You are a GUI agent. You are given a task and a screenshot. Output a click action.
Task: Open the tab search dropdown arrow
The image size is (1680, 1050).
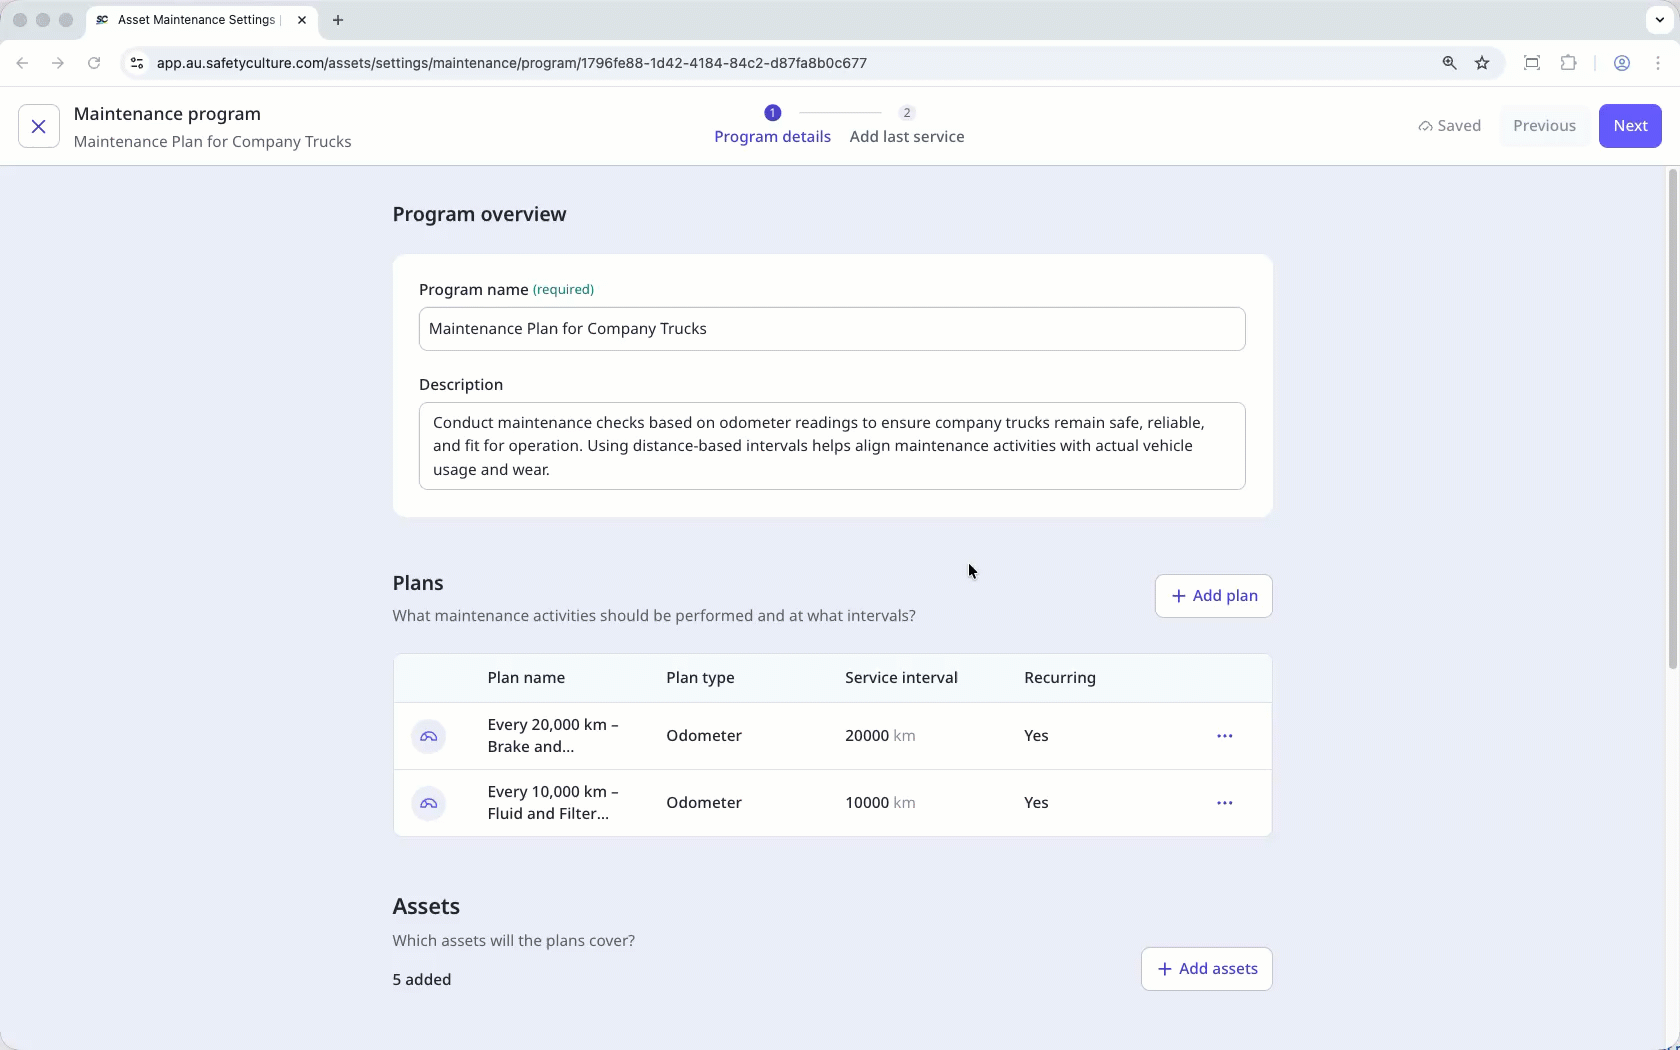(x=1659, y=20)
